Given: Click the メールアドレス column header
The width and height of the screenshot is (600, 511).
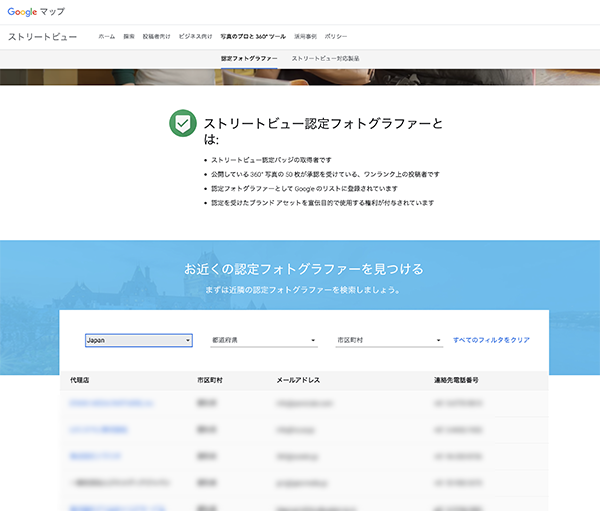Looking at the screenshot, I should tap(298, 380).
